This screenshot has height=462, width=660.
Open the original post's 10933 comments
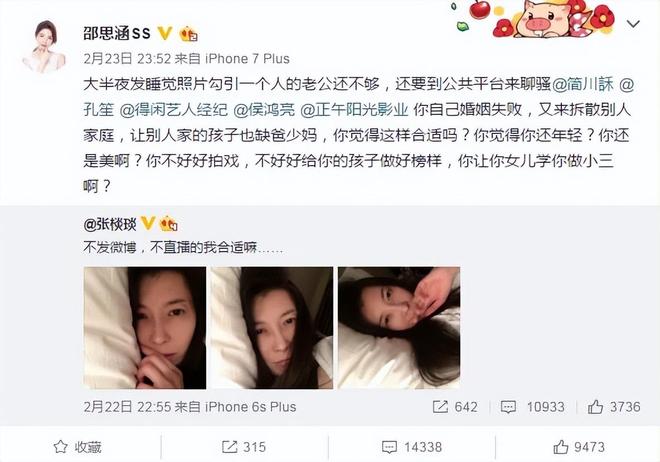532,407
